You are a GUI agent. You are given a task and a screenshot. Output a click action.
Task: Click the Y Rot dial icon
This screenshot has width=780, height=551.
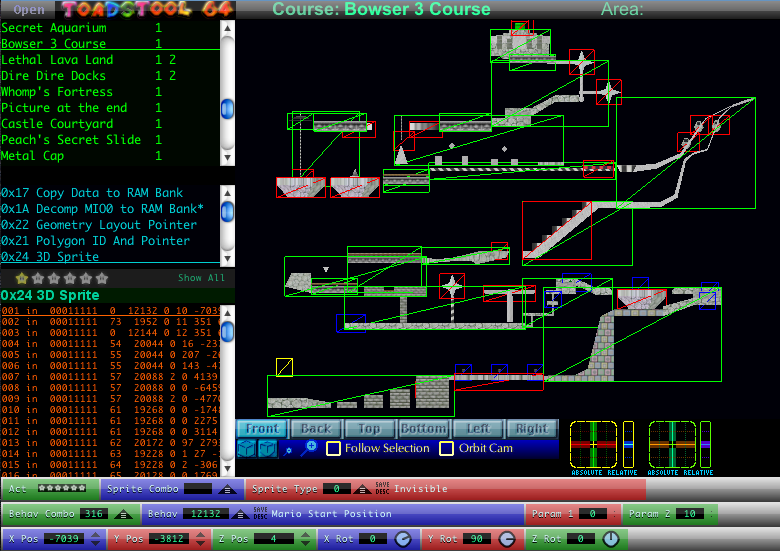[506, 539]
